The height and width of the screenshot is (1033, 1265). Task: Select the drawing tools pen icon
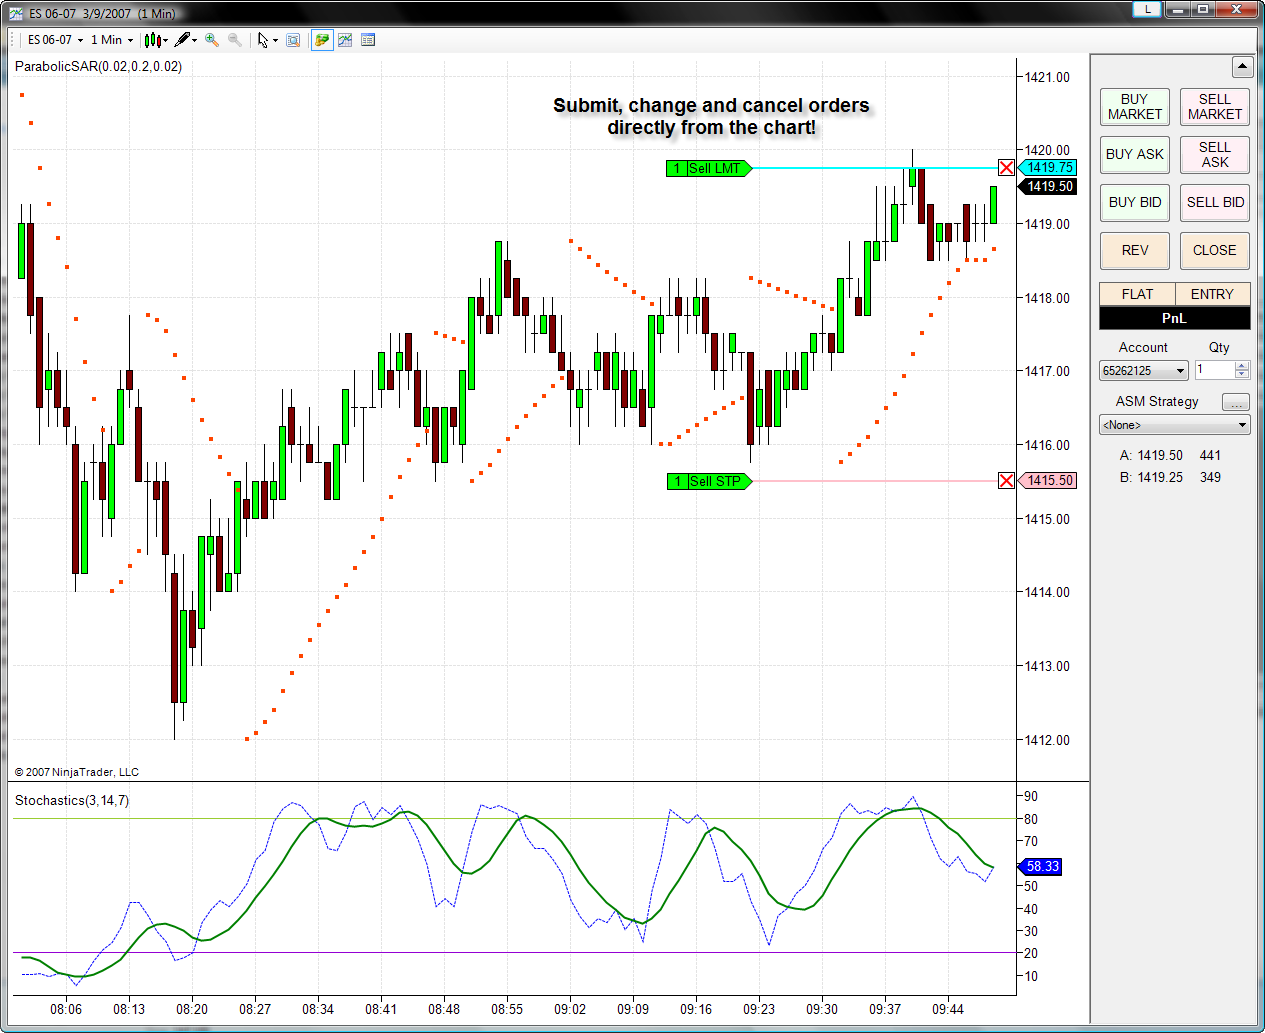pos(182,40)
